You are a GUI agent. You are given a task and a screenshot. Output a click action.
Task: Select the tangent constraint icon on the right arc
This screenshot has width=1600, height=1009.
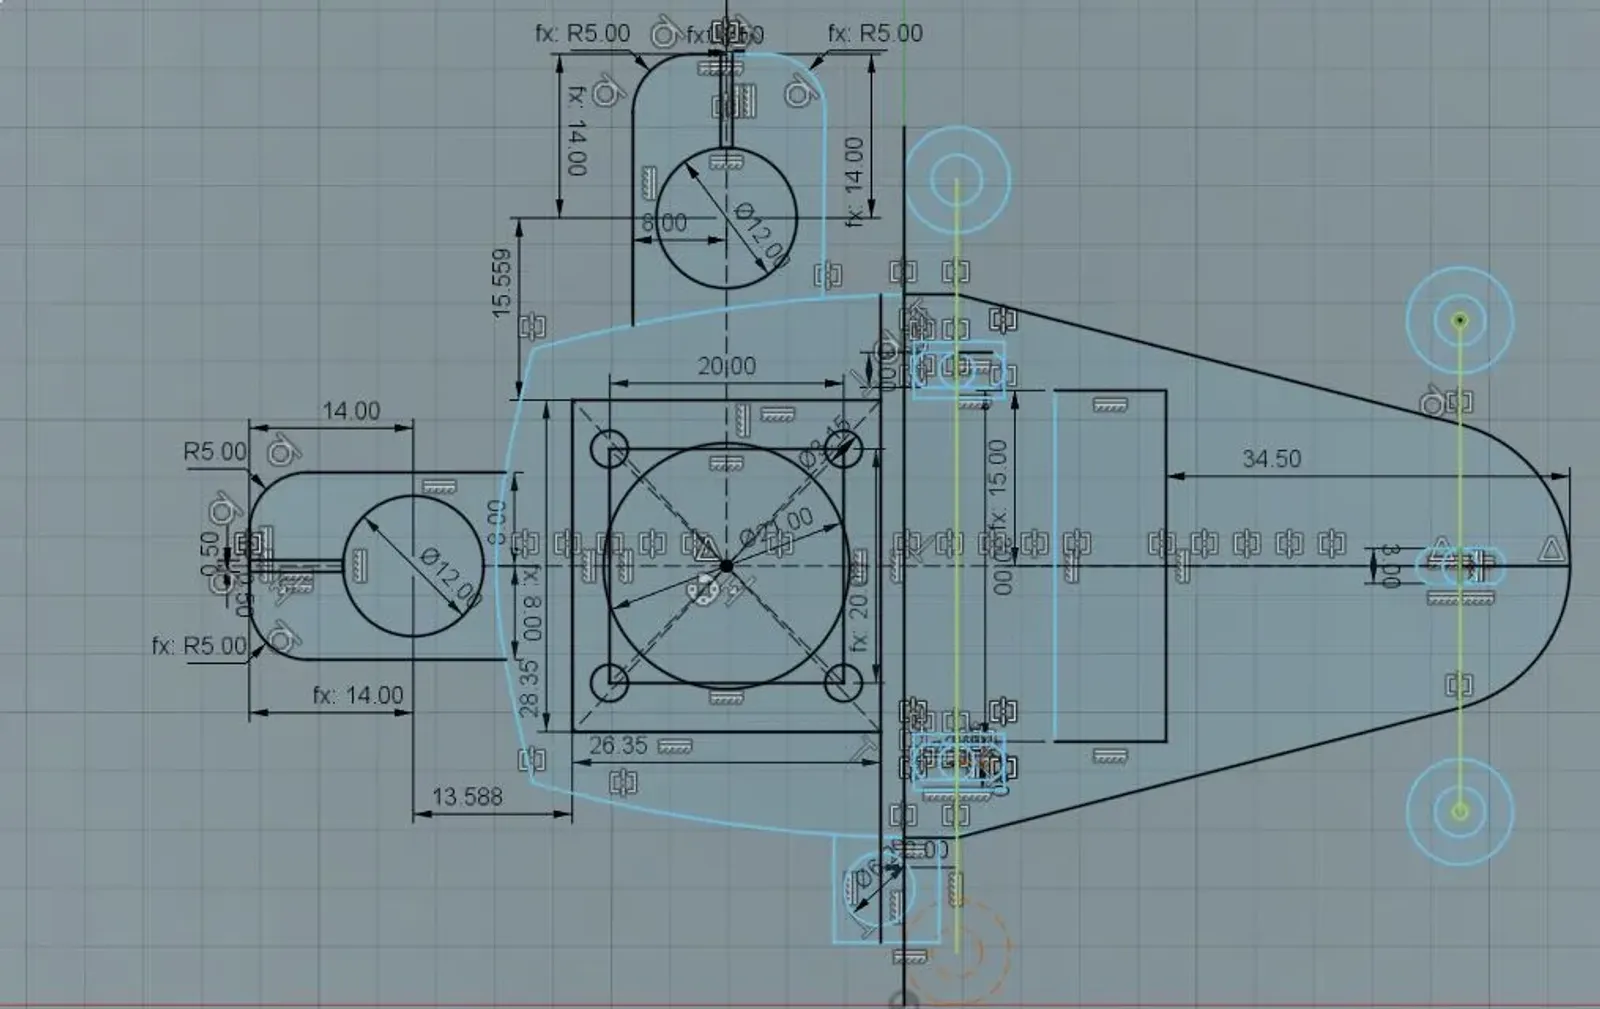pos(1433,403)
